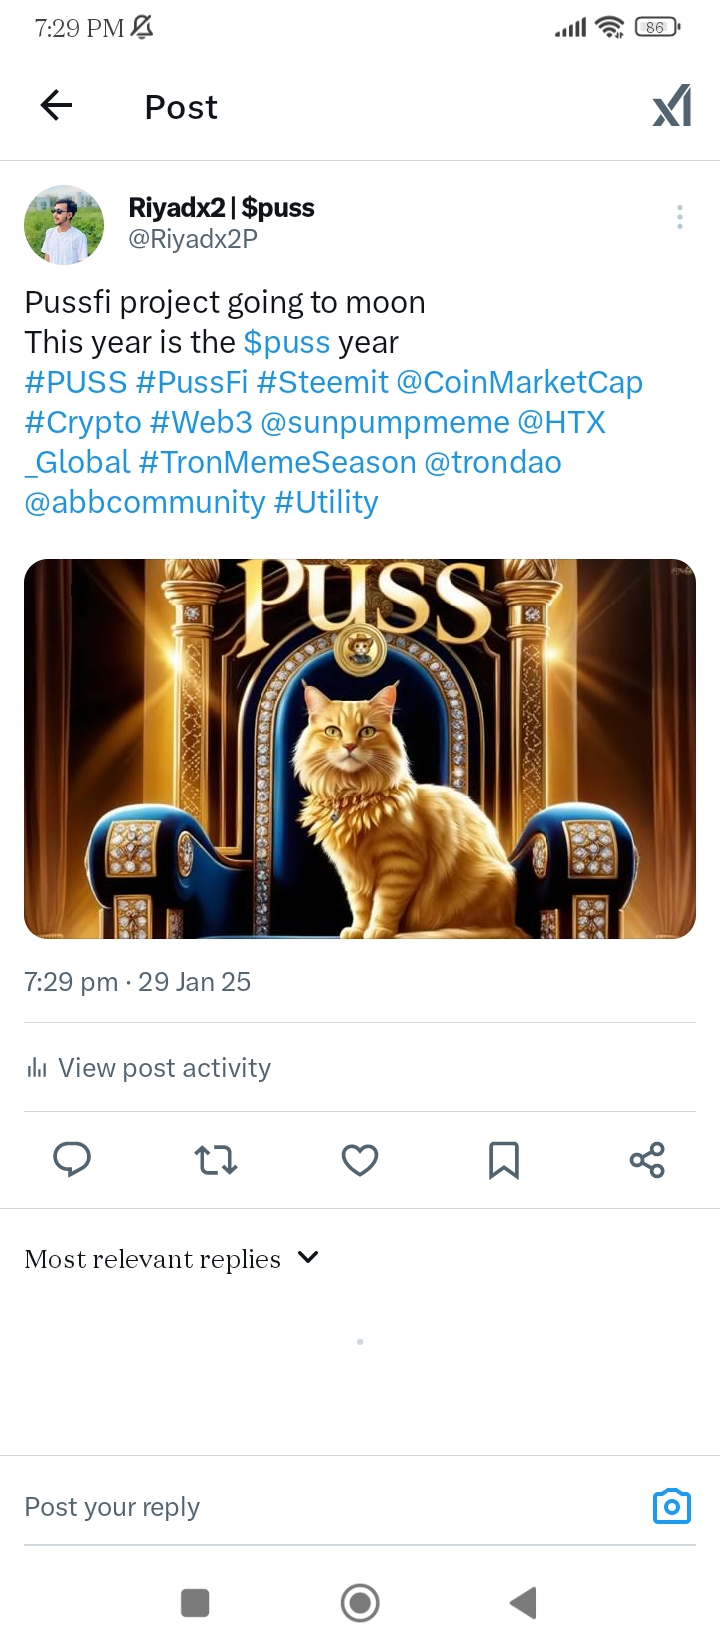Screen dimensions: 720x1650
Task: Open the #TronMemeSeason hashtag
Action: [x=278, y=462]
